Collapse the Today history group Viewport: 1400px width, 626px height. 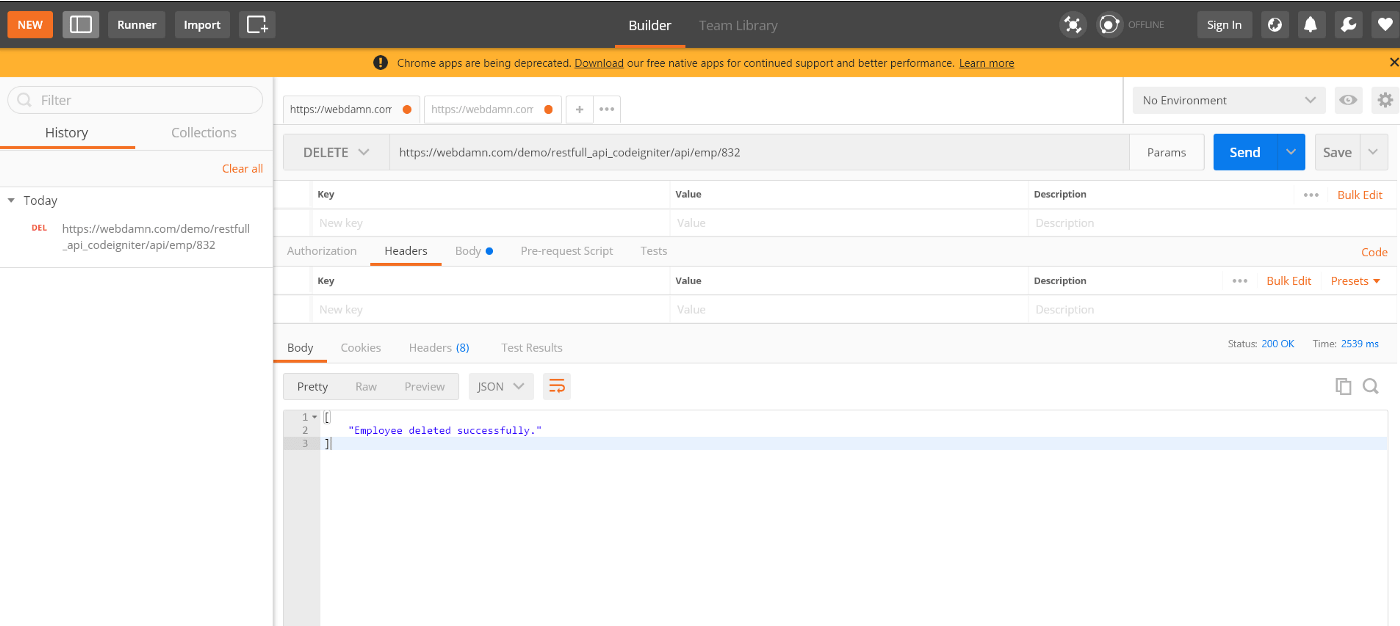coord(11,200)
